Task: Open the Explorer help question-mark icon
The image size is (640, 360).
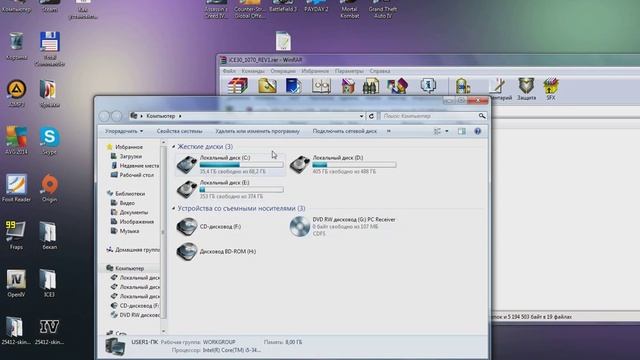Action: pyautogui.click(x=478, y=131)
